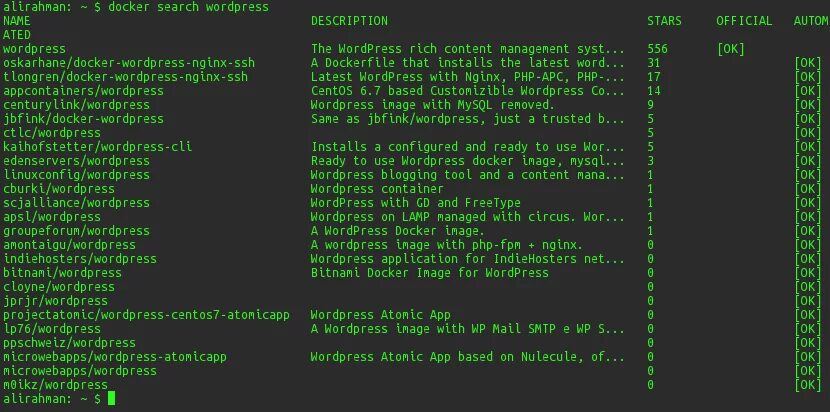Click the terminal cursor block at the prompt

click(111, 398)
